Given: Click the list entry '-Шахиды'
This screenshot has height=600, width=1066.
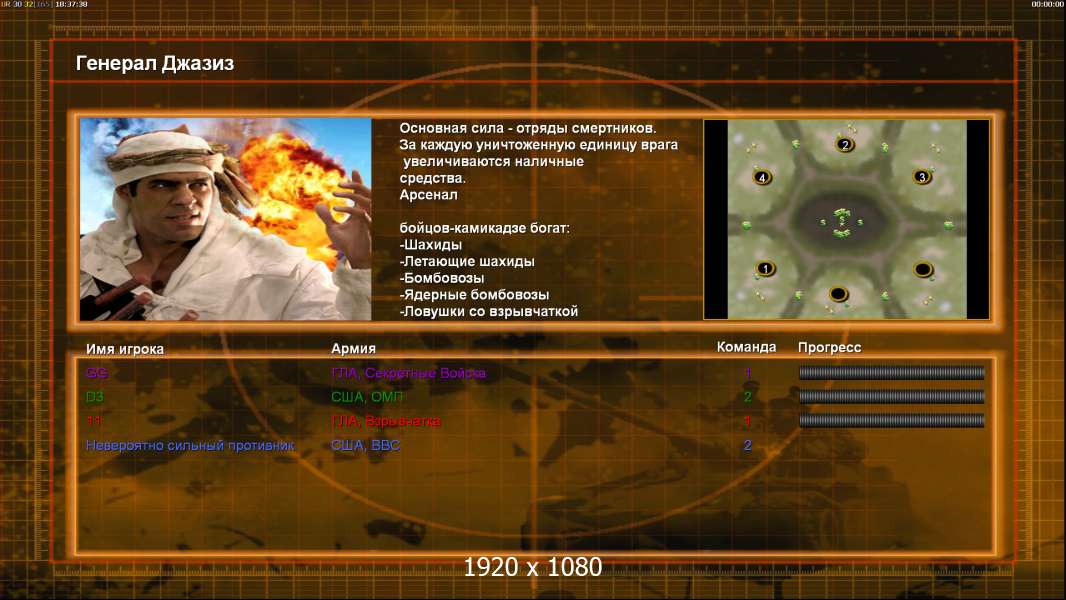Looking at the screenshot, I should 430,245.
